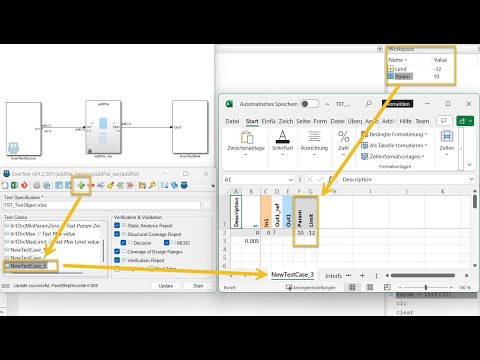This screenshot has width=480, height=360.
Task: Toggle the Verification Report checkbox
Action: [117, 260]
